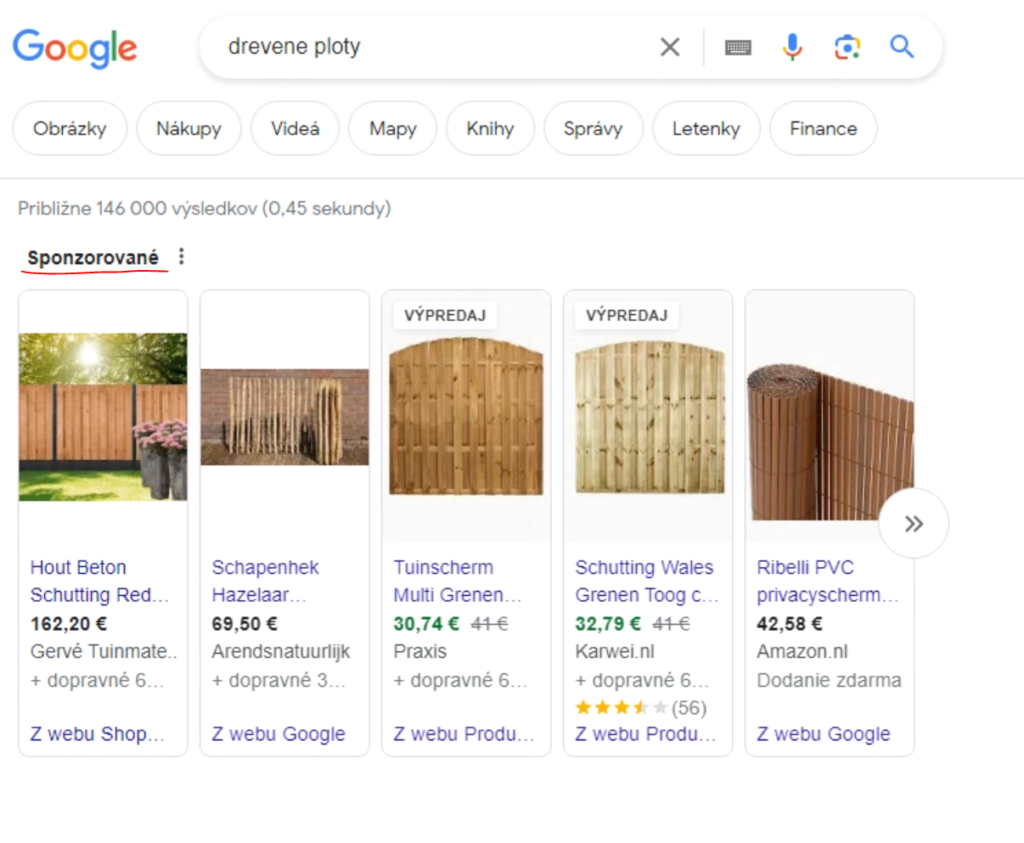Viewport: 1024px width, 843px height.
Task: Click '+ dopravné 3...' under Arendsnatuurlijk
Action: click(278, 680)
